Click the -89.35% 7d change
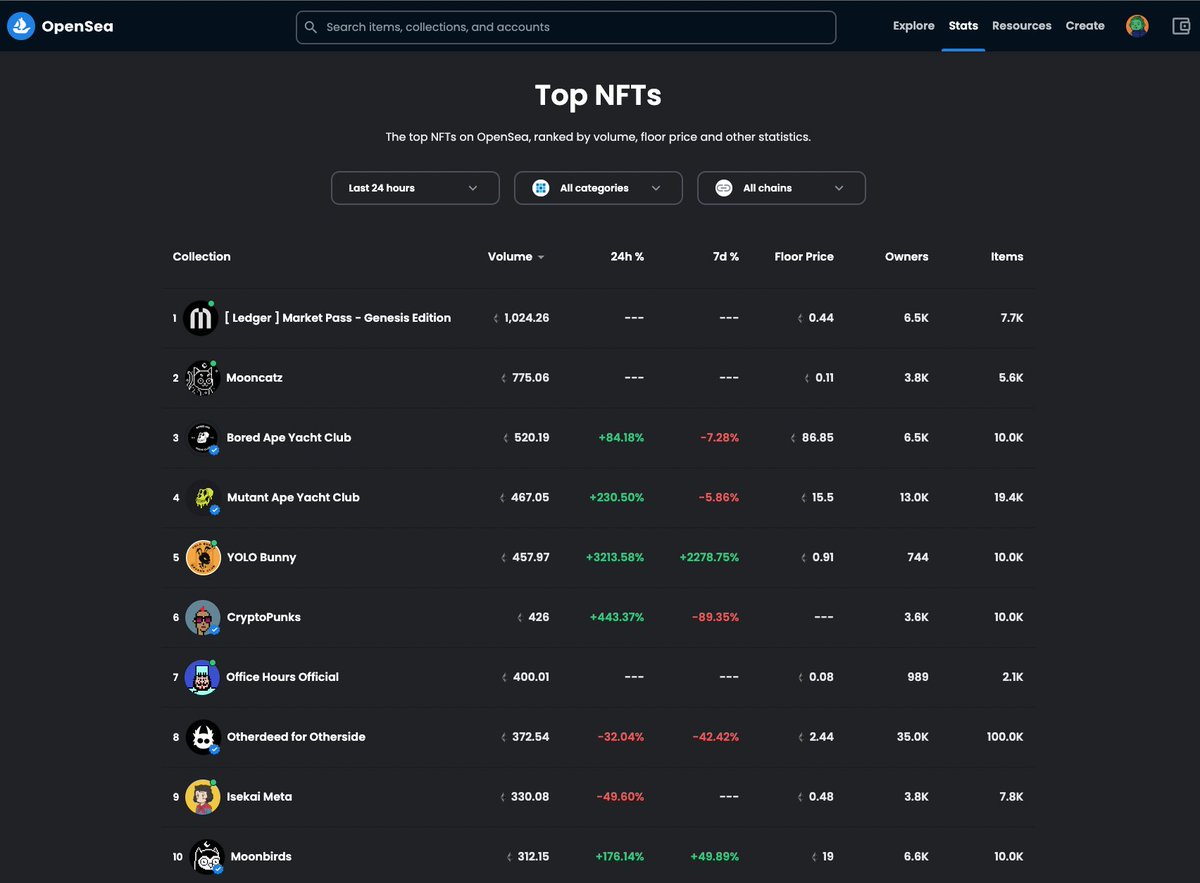This screenshot has width=1200, height=883. 716,618
